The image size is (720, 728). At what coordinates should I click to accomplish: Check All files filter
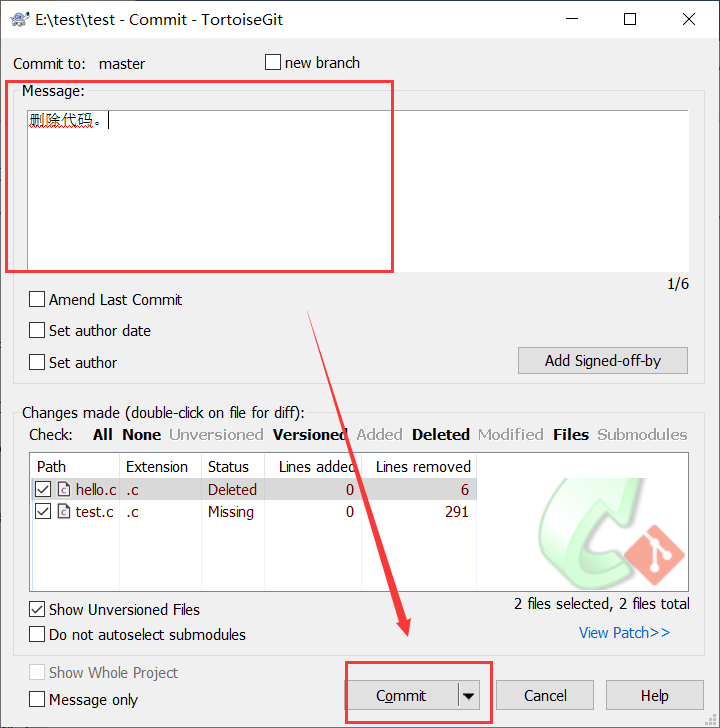coord(103,435)
